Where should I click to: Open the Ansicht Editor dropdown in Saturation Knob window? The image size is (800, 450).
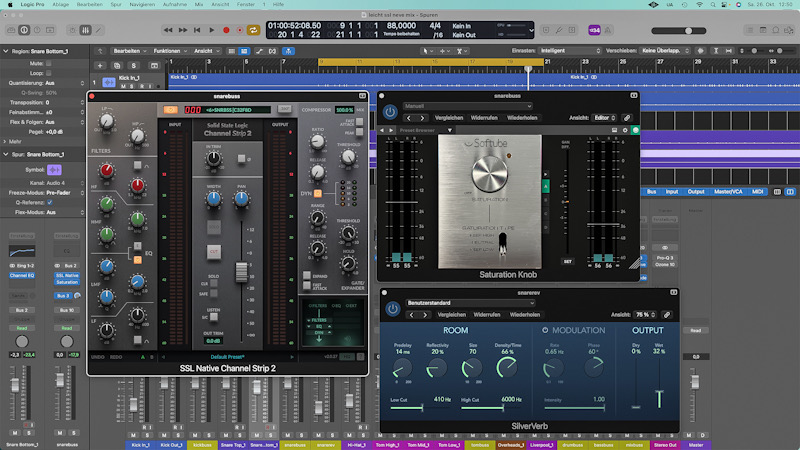tap(605, 118)
